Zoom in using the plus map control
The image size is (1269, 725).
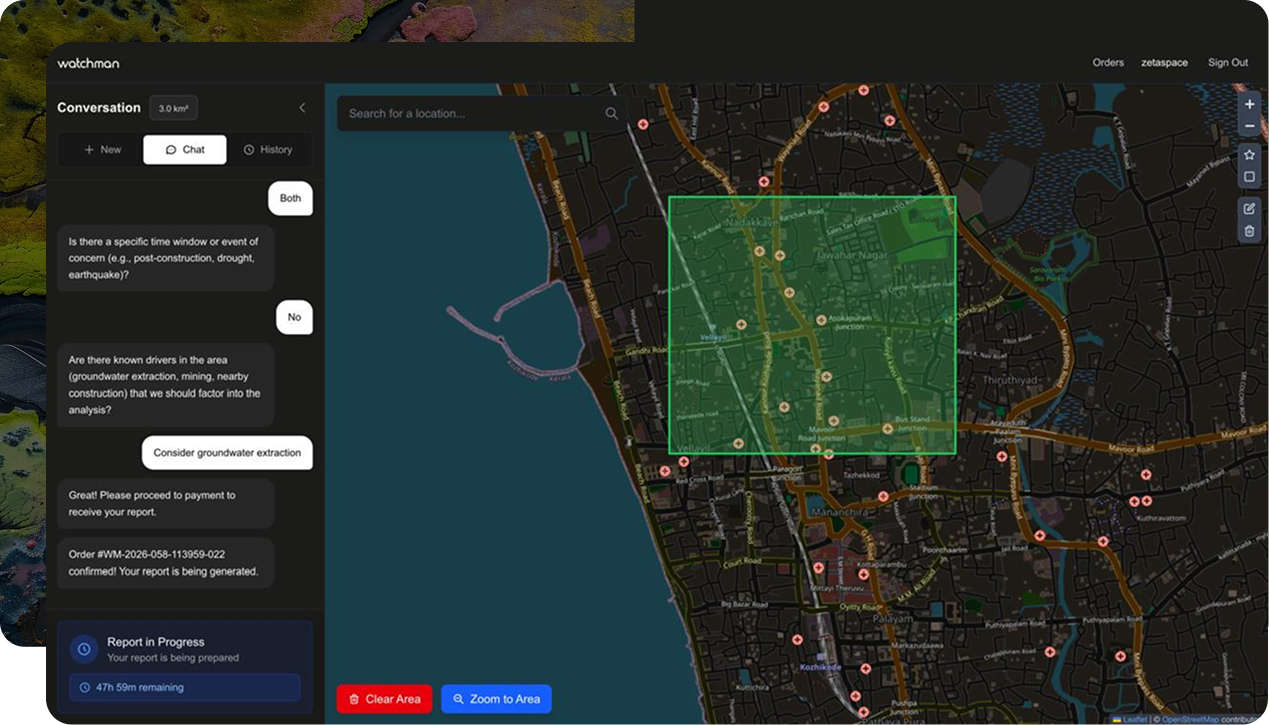tap(1248, 104)
